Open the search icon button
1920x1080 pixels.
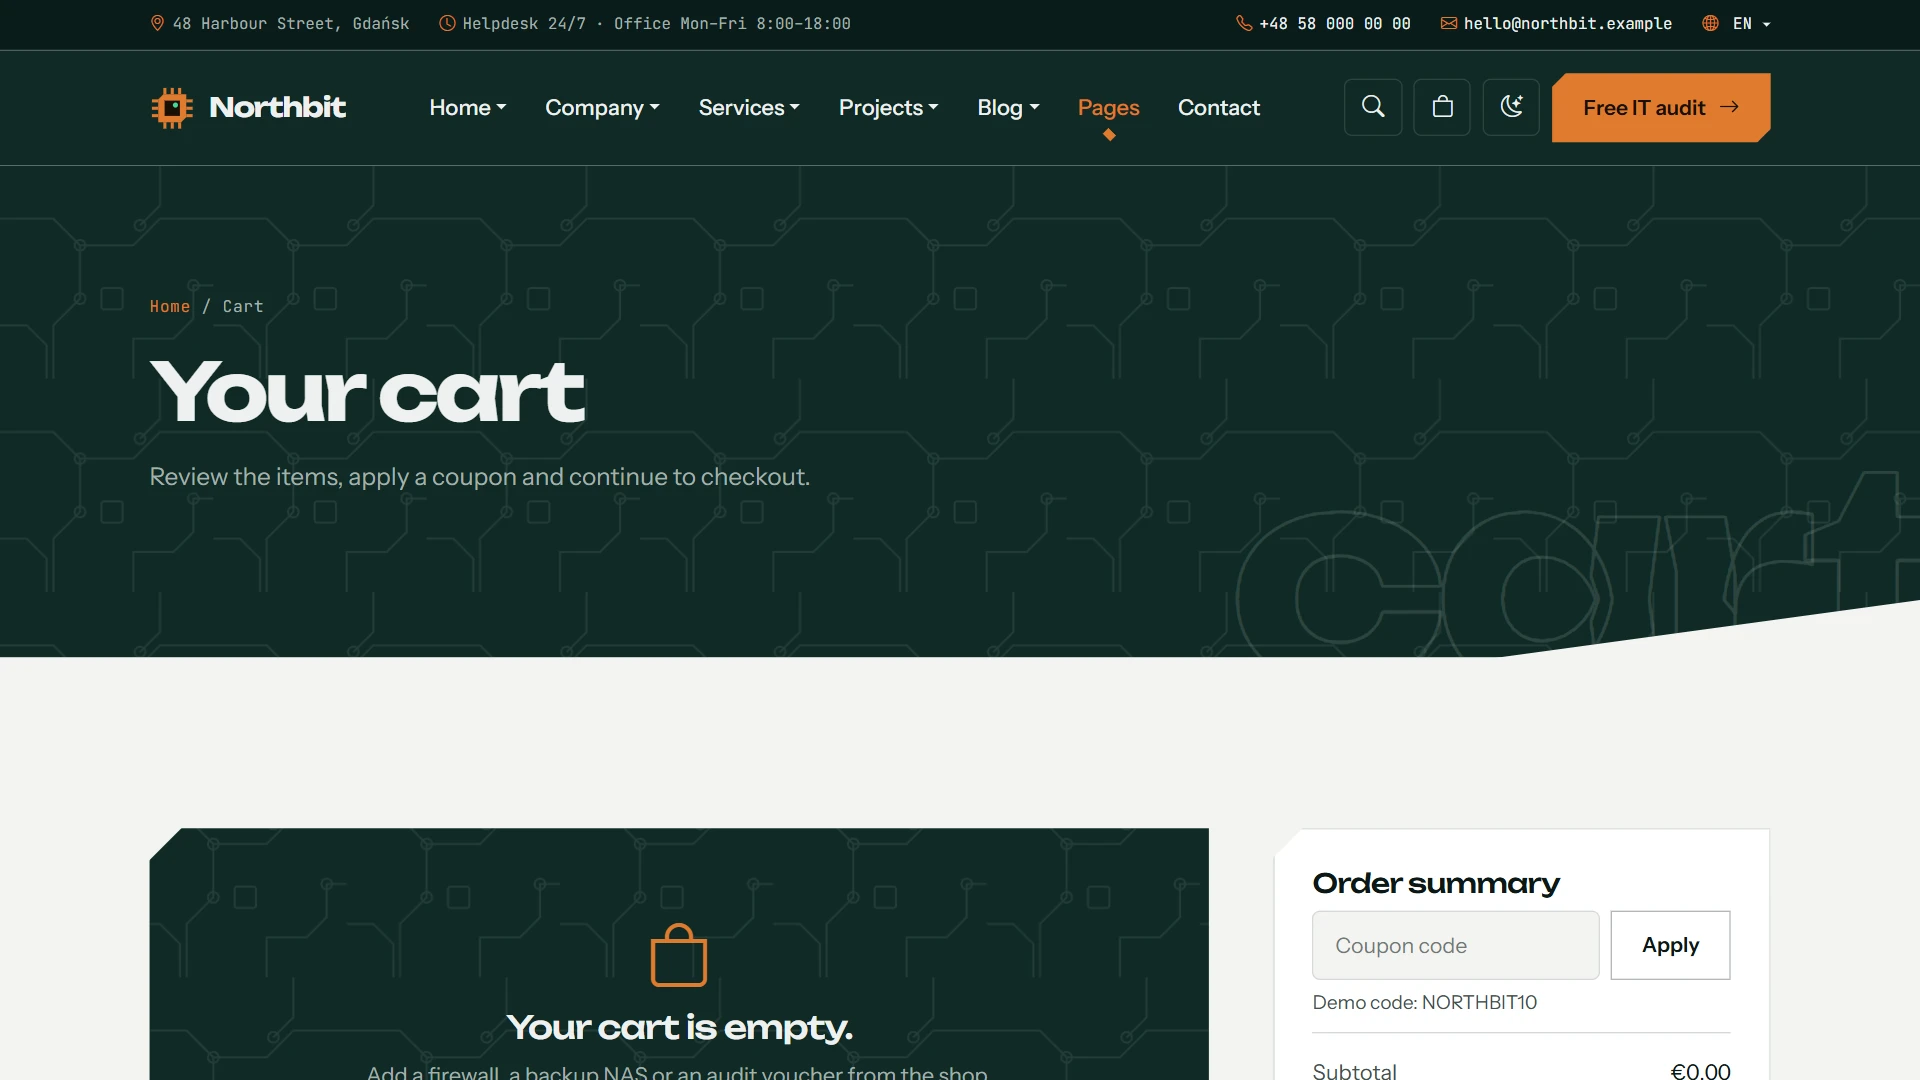[x=1373, y=107]
